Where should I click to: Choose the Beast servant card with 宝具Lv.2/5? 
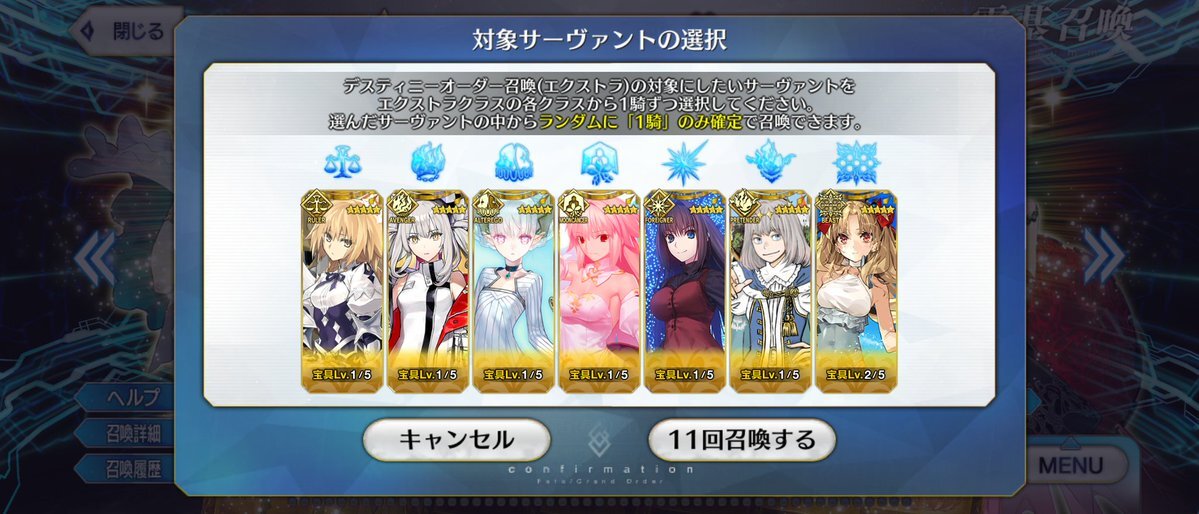(x=856, y=291)
